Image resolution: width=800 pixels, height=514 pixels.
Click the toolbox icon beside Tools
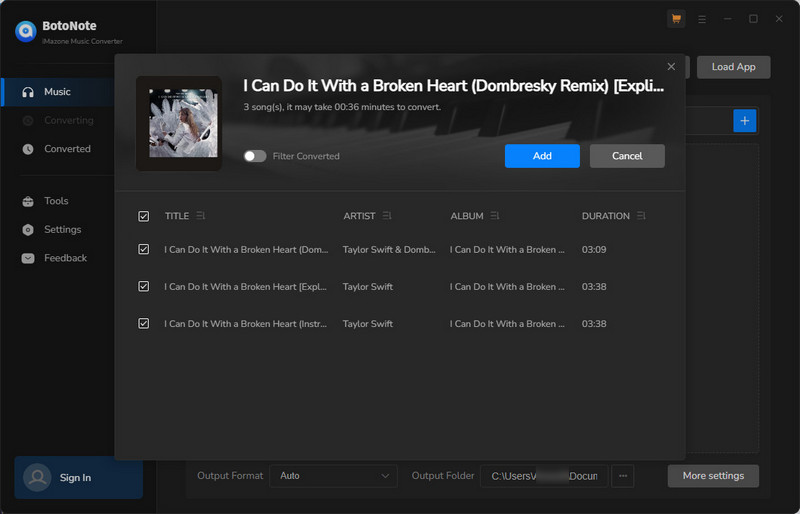point(28,201)
